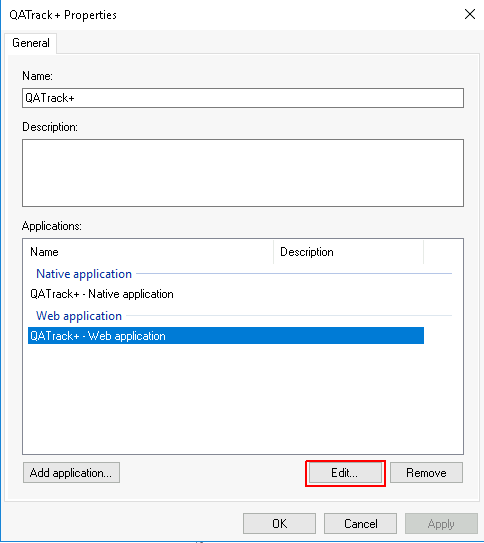This screenshot has height=543, width=484.
Task: Open the Add application... dialog
Action: tap(71, 473)
